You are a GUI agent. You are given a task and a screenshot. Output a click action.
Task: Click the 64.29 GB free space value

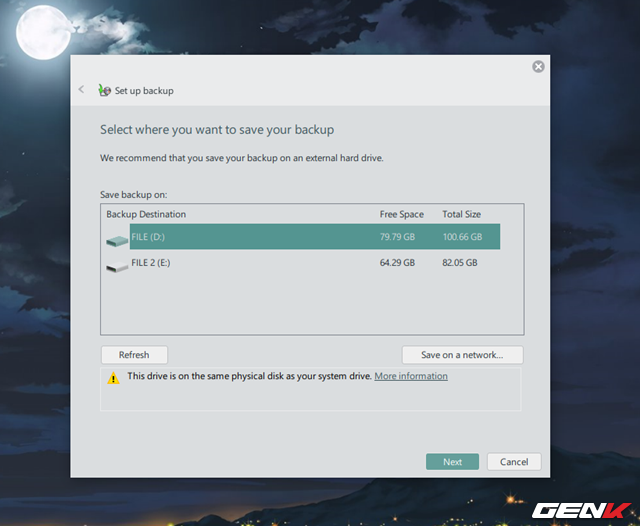click(x=397, y=263)
